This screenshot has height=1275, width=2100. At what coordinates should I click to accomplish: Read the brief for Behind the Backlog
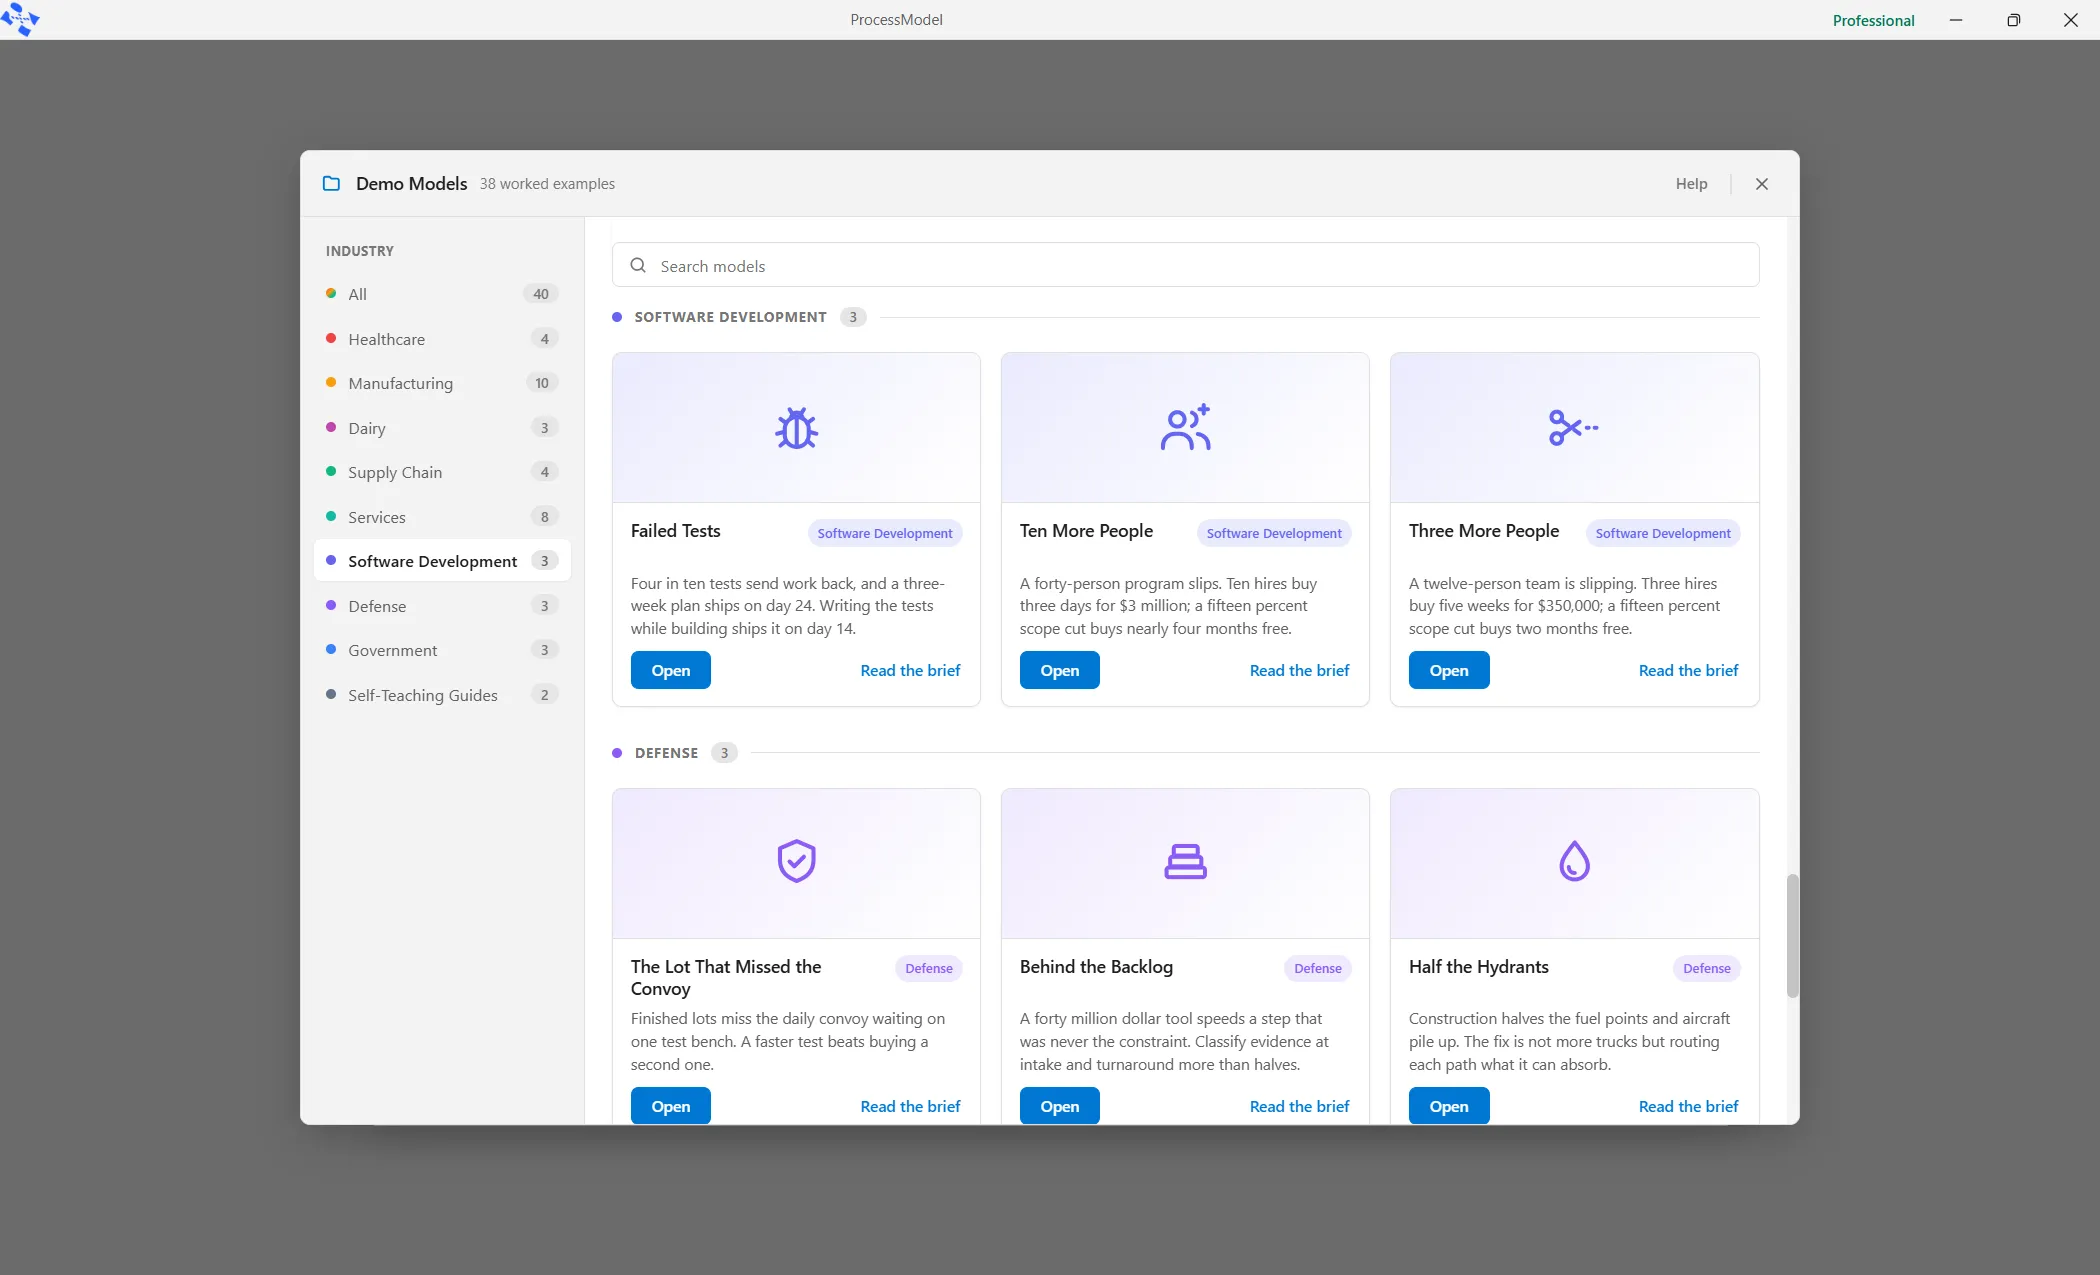click(1299, 1106)
